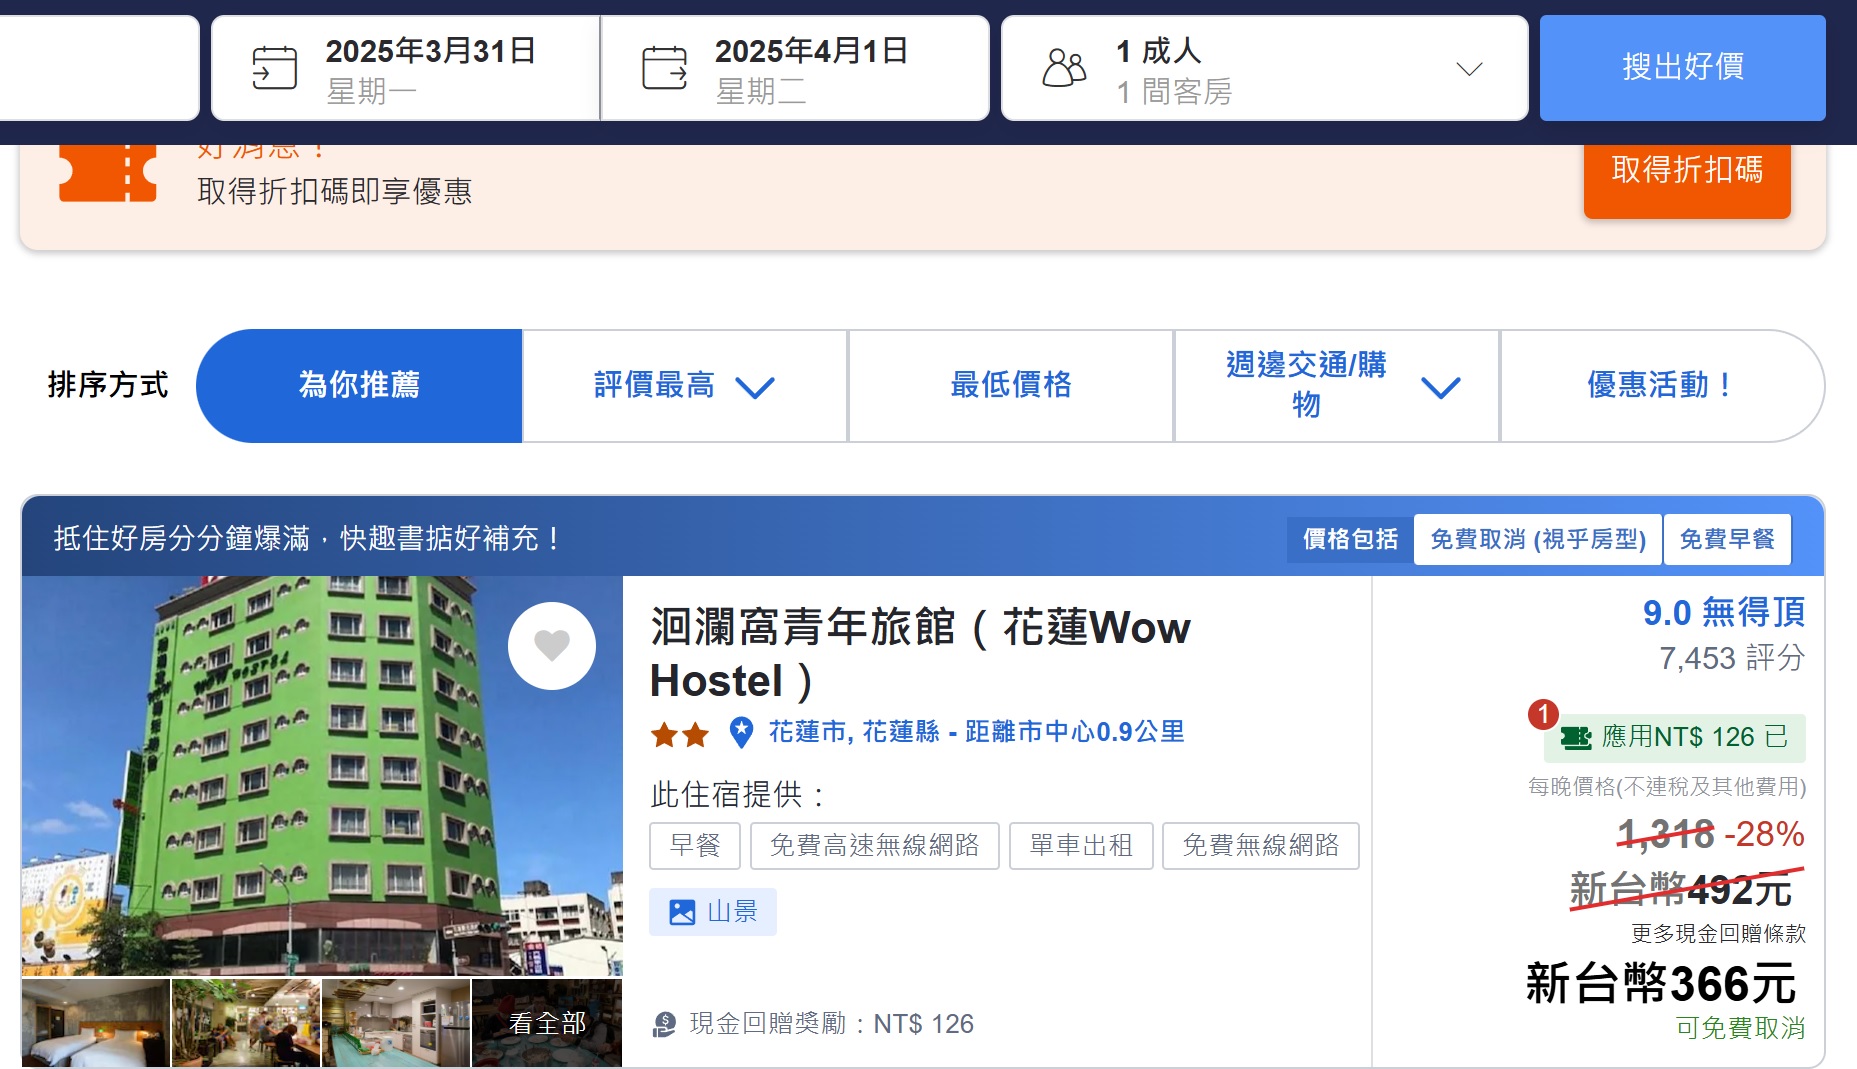Viewport: 1857px width, 1069px height.
Task: Toggle the heart favorite on hostel photo
Action: 552,645
